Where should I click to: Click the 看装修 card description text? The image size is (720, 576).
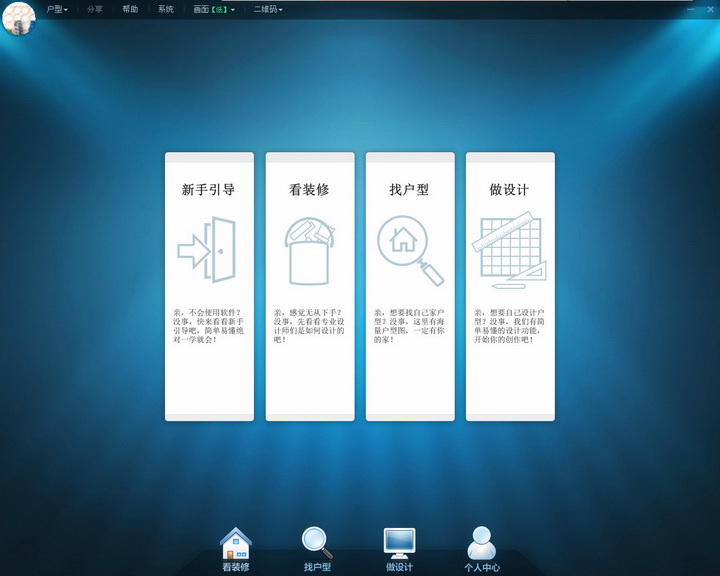coord(309,326)
